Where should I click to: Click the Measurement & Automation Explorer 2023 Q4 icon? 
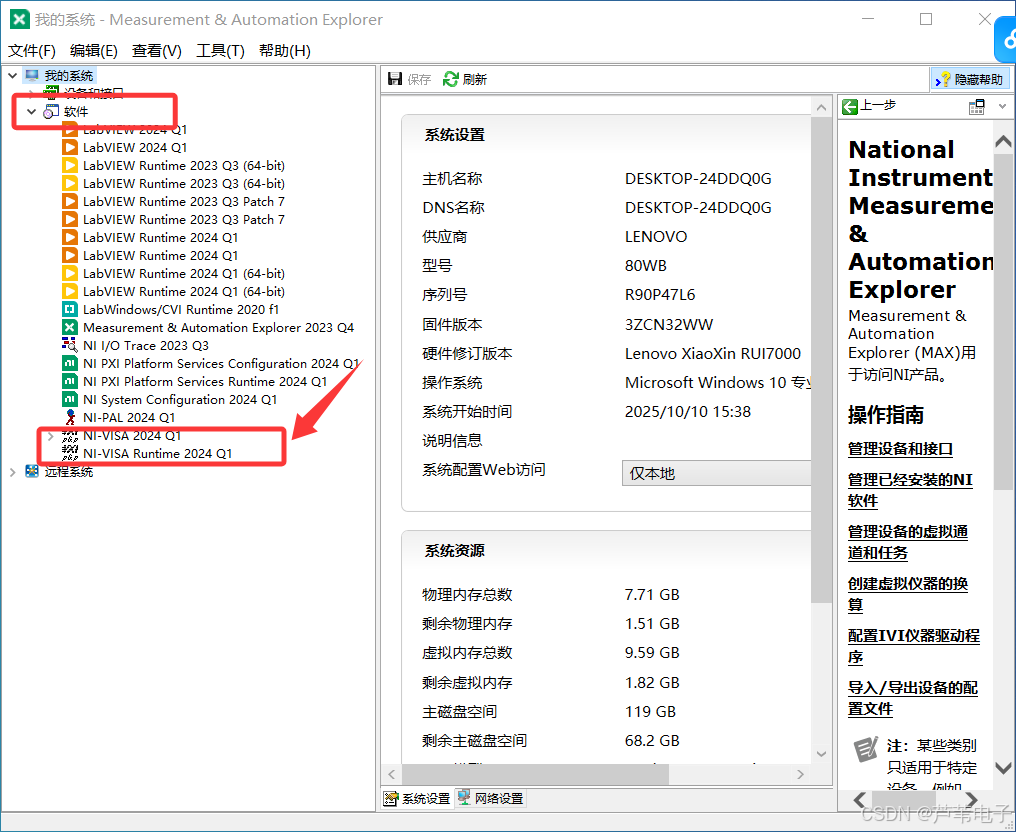[70, 327]
